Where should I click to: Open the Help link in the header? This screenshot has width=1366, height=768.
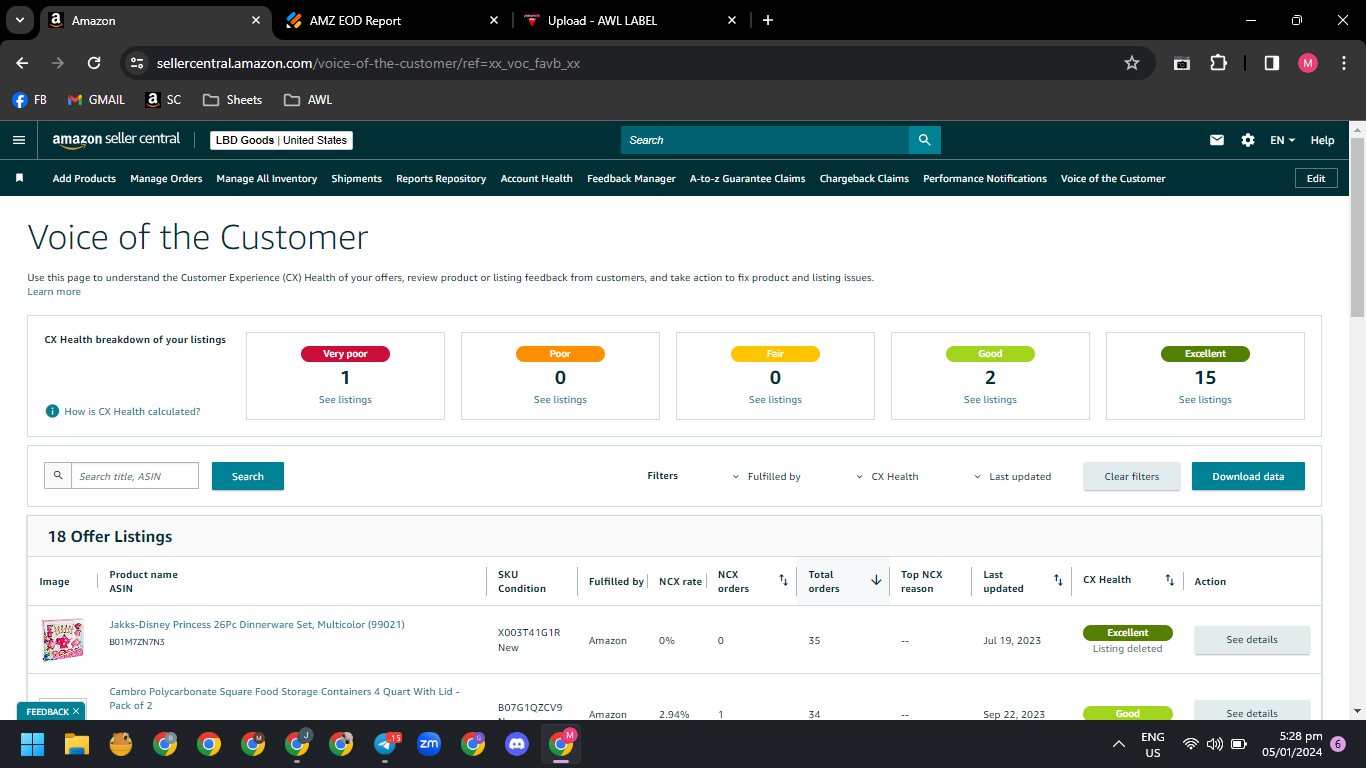tap(1322, 140)
